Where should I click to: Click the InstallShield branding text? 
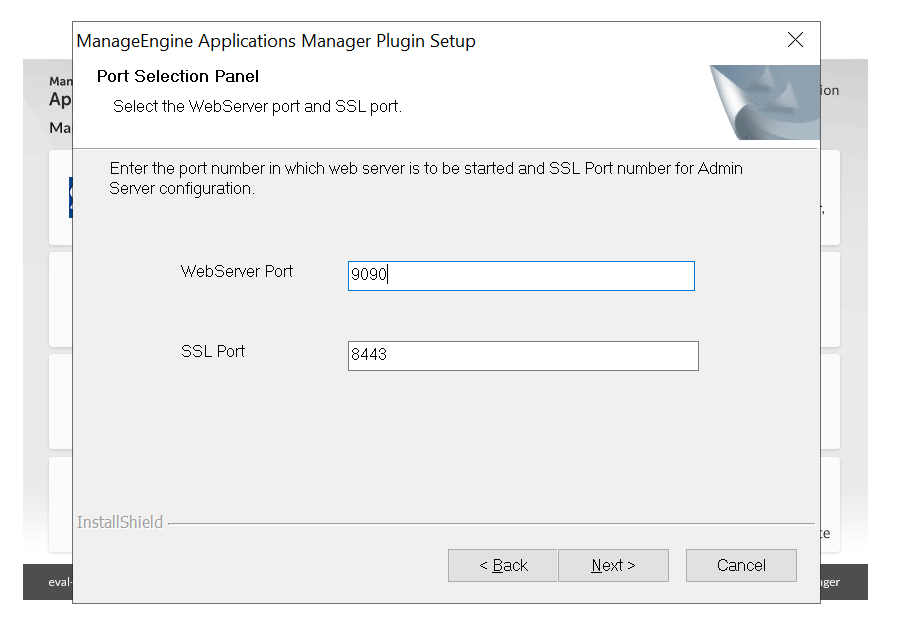coord(120,522)
